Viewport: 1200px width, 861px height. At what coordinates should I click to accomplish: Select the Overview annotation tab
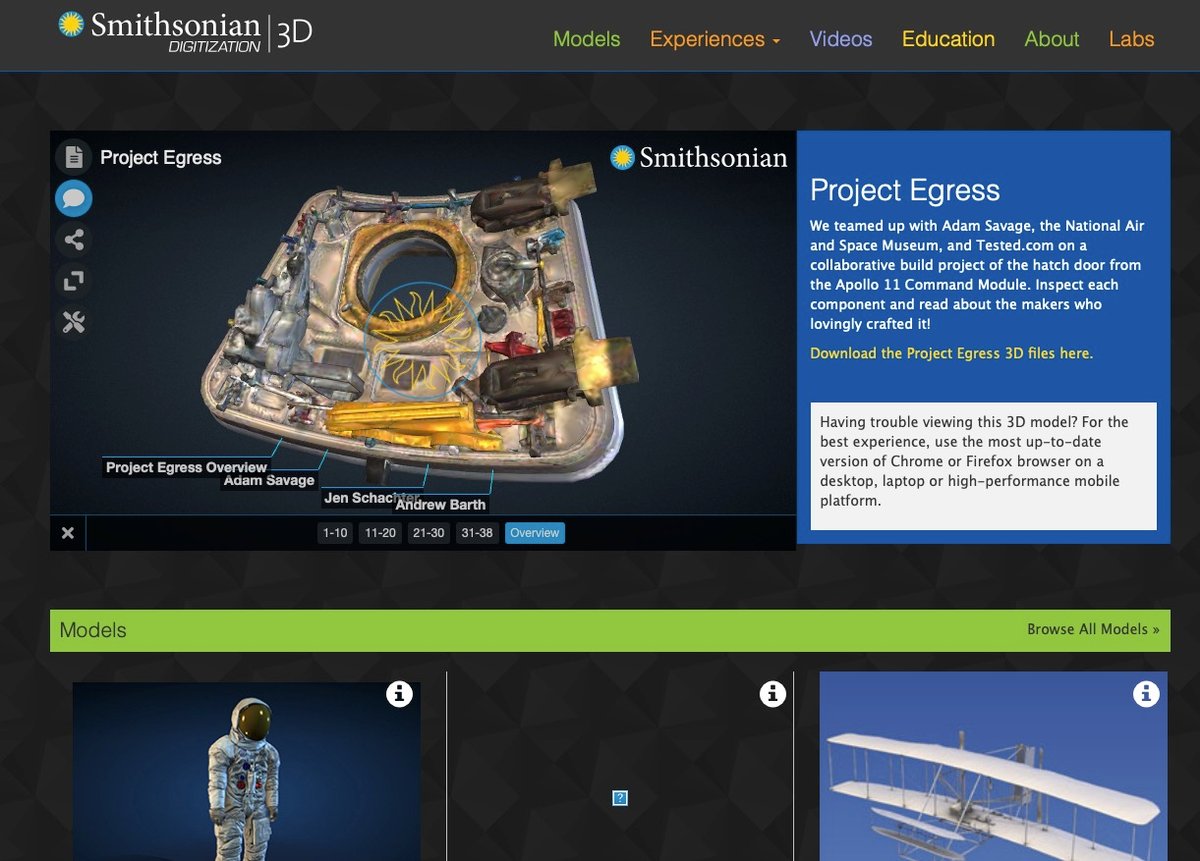coord(534,533)
